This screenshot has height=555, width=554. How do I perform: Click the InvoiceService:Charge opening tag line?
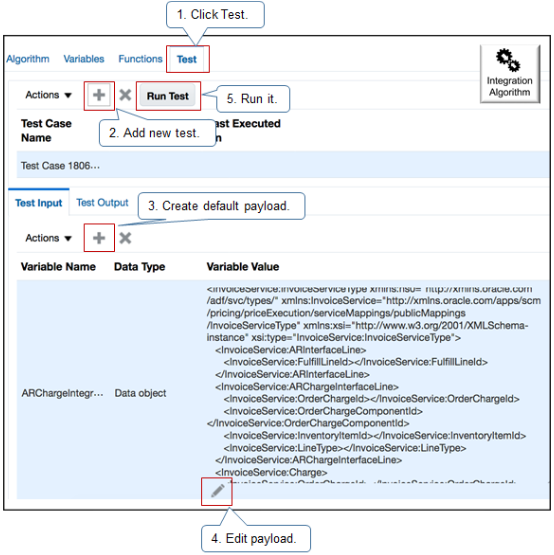tap(271, 472)
